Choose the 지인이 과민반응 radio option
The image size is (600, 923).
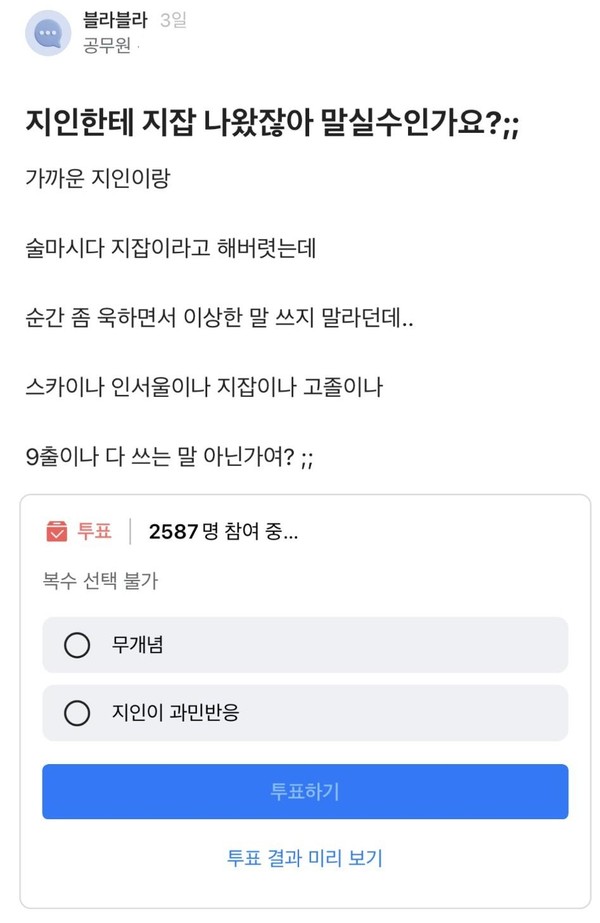click(x=77, y=713)
